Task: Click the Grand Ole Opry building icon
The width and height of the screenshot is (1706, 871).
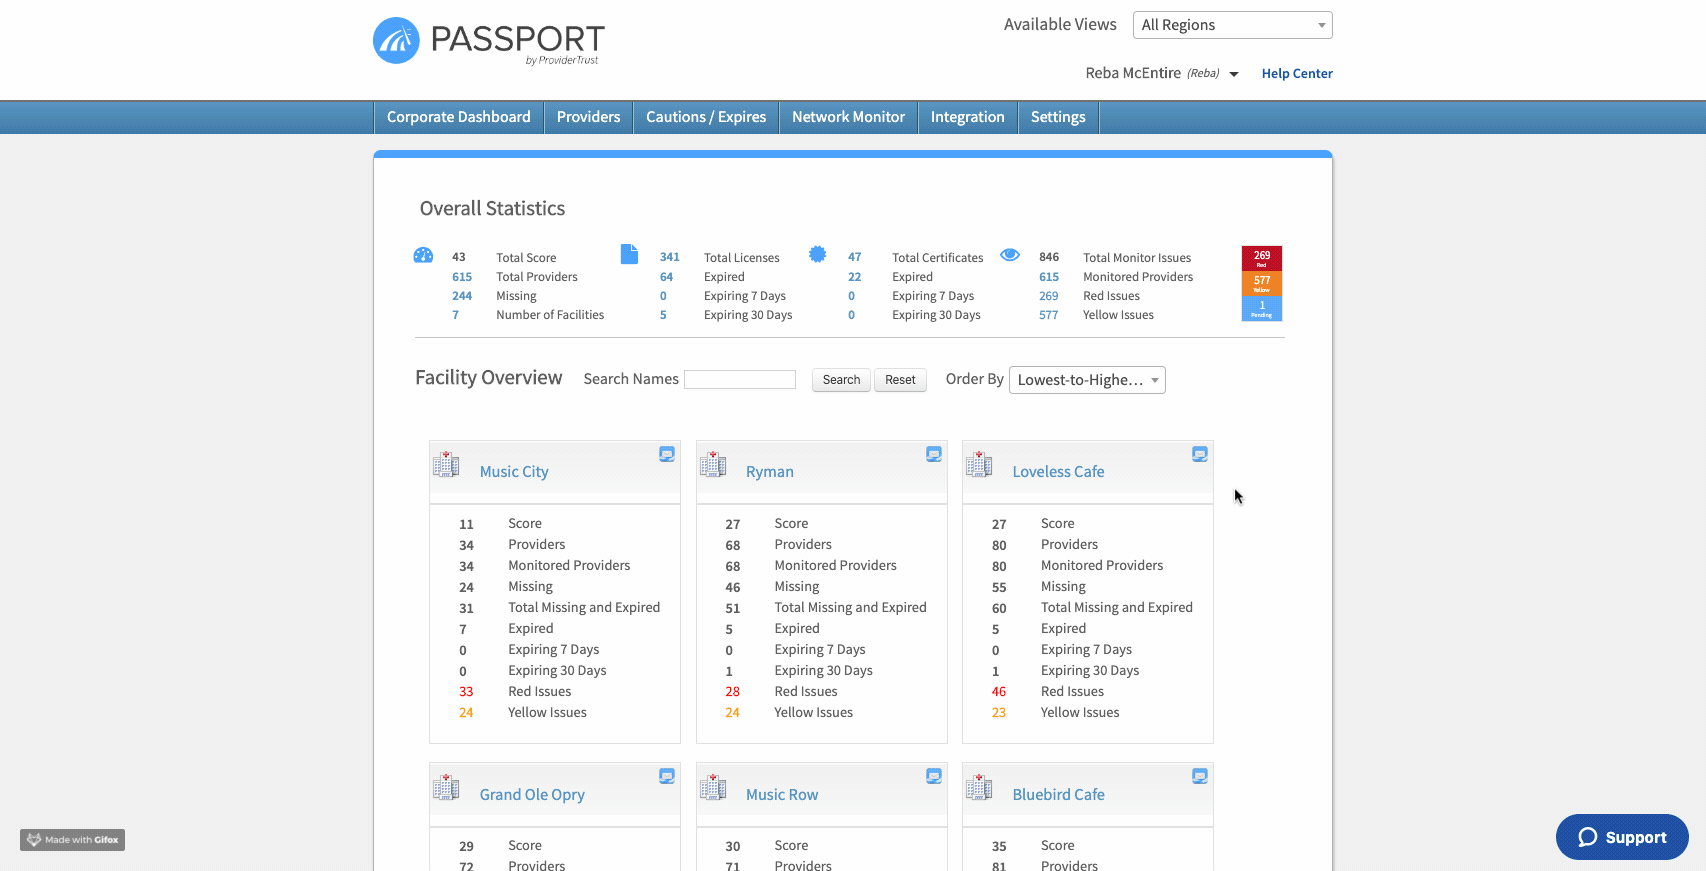Action: 446,788
